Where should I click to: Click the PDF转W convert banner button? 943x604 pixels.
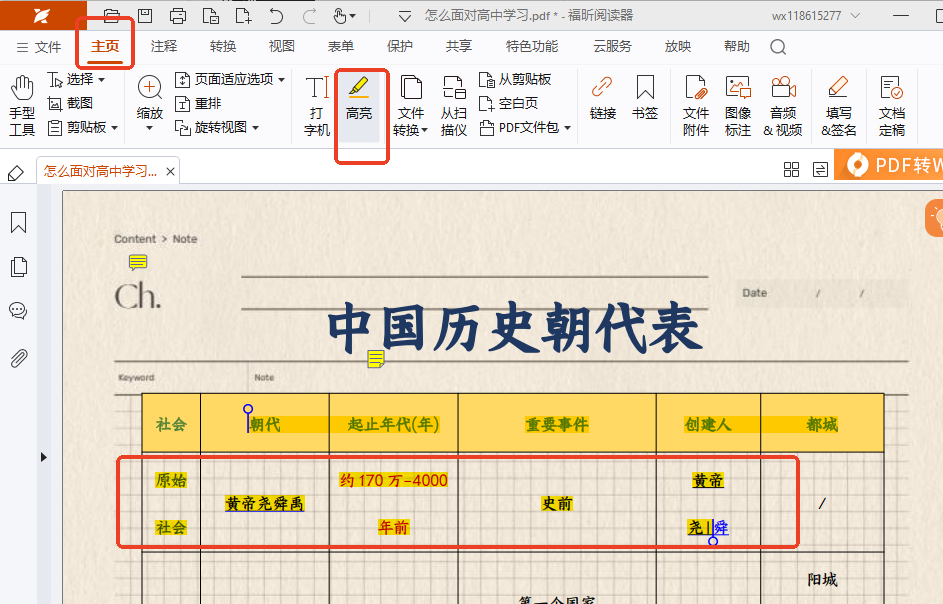889,165
